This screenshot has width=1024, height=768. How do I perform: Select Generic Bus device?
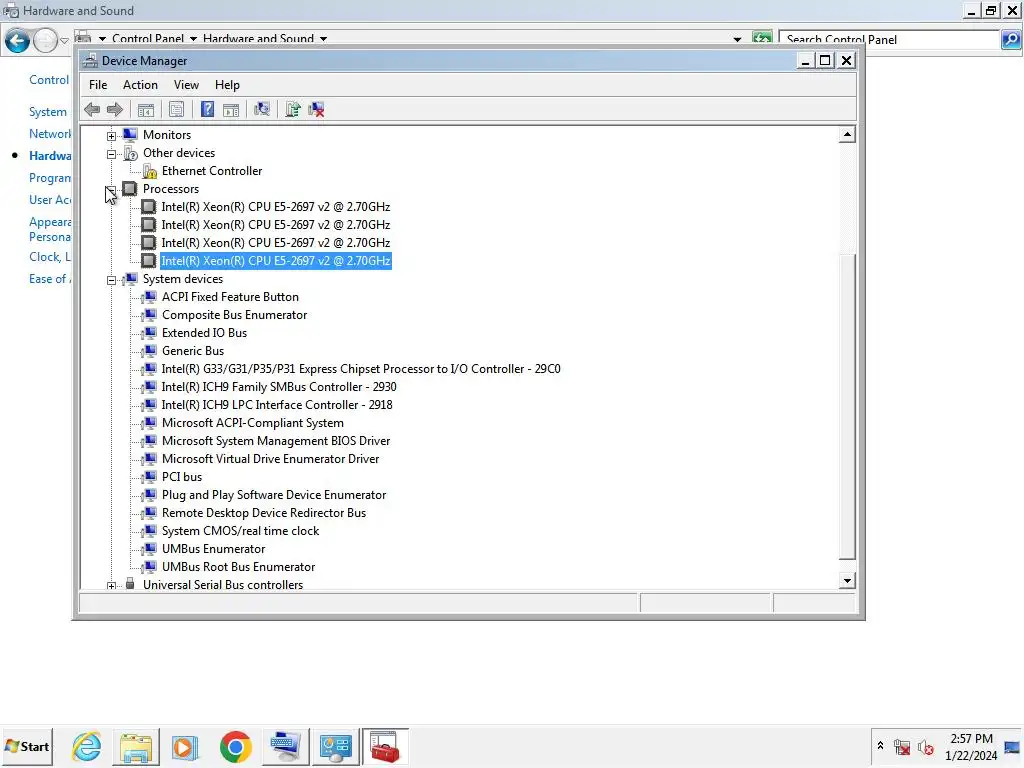coord(193,351)
